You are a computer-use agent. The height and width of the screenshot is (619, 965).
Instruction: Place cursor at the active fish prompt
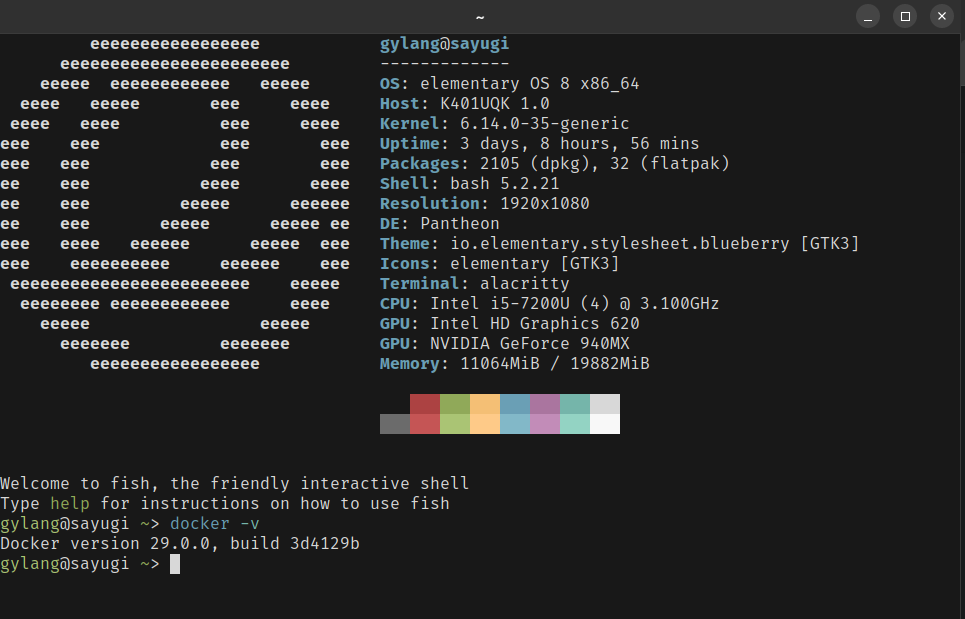tap(175, 564)
